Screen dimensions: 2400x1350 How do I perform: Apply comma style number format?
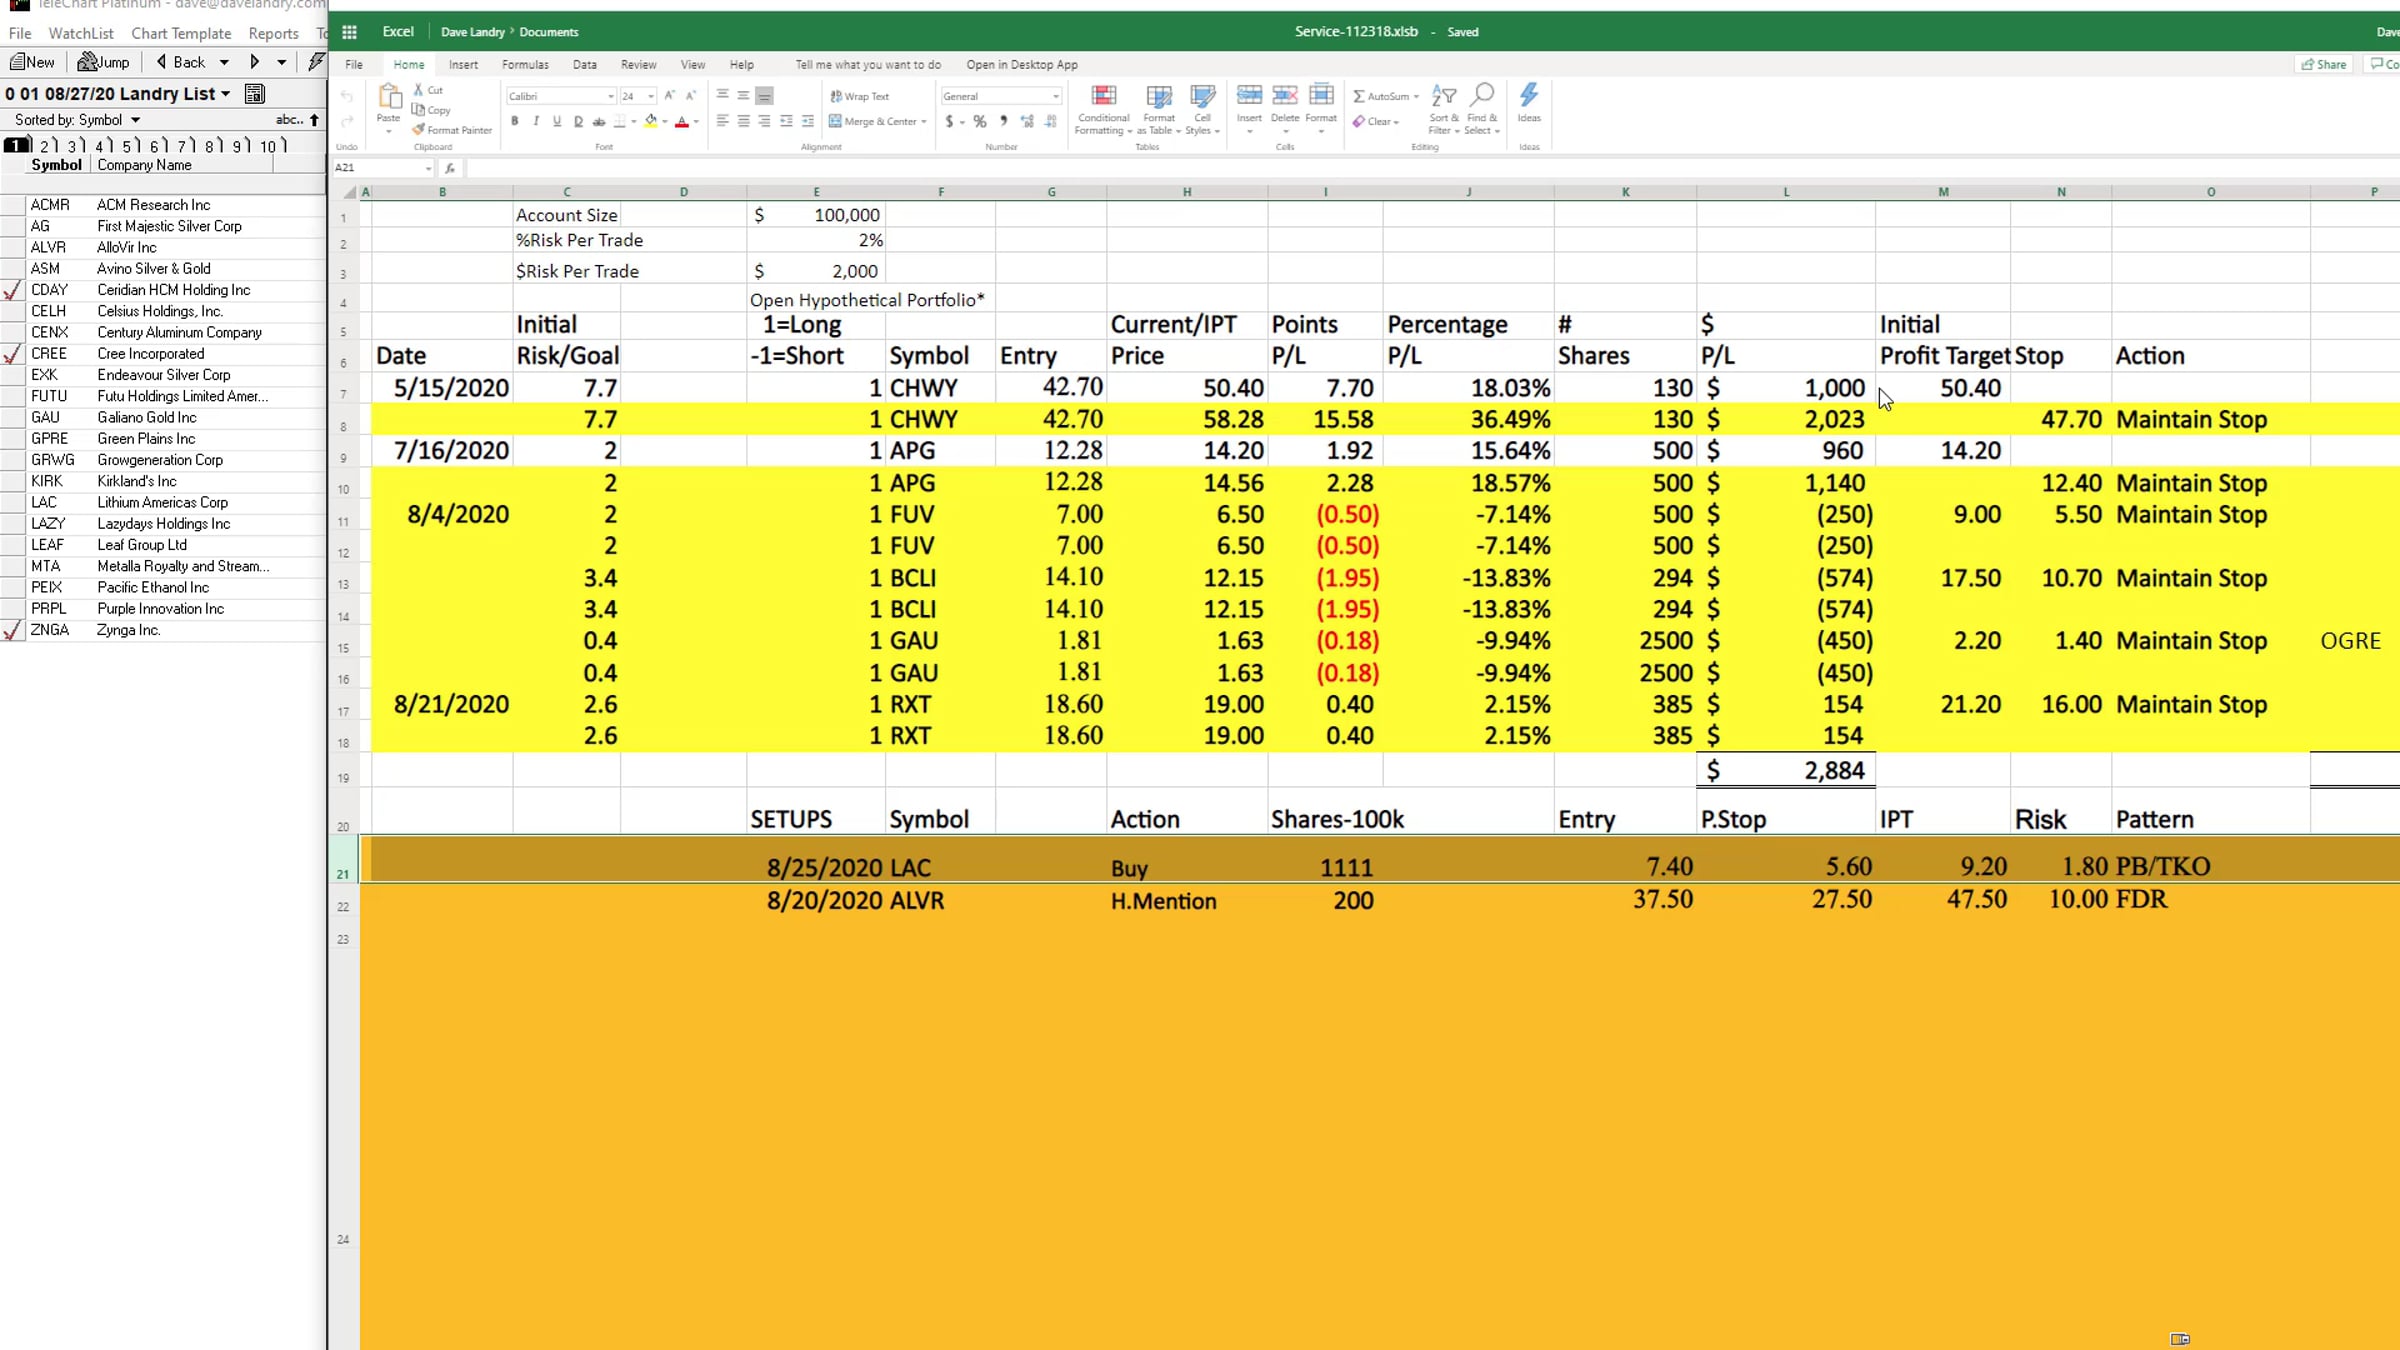(x=1003, y=121)
